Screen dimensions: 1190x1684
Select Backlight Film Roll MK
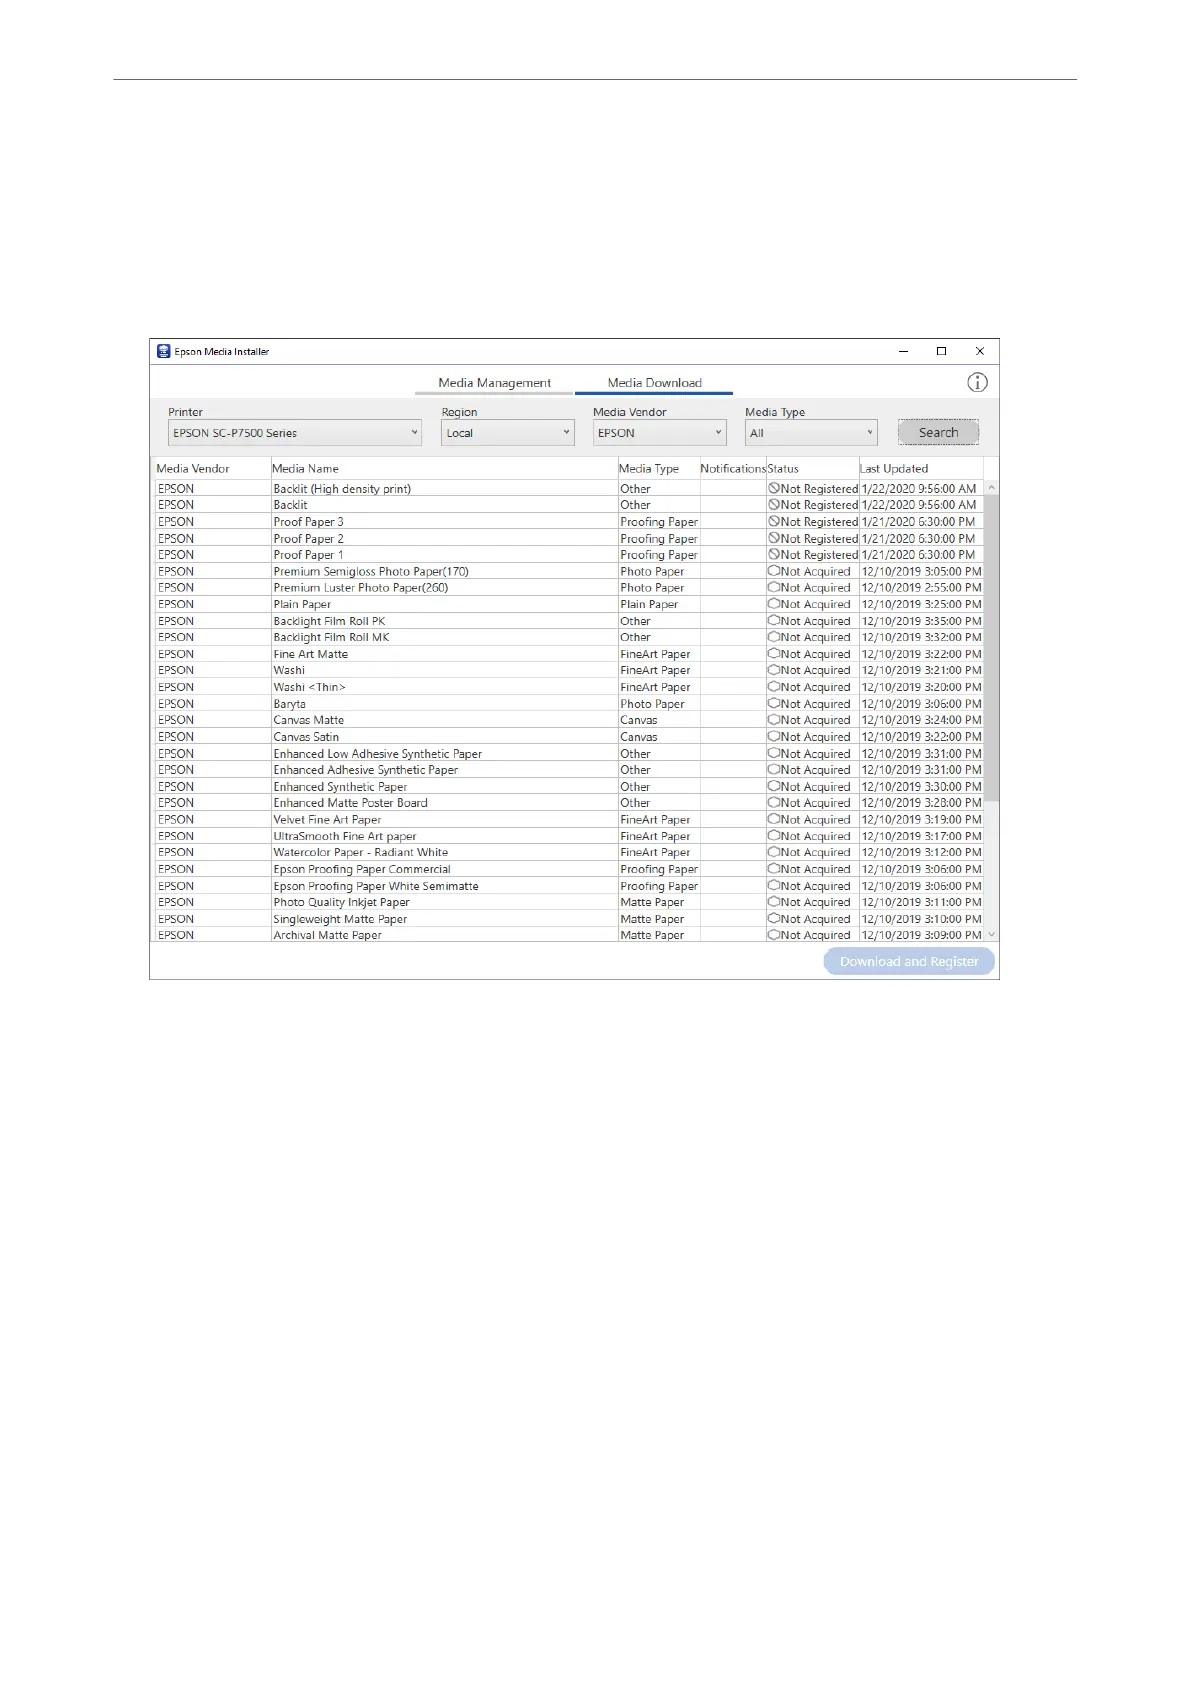tap(331, 637)
